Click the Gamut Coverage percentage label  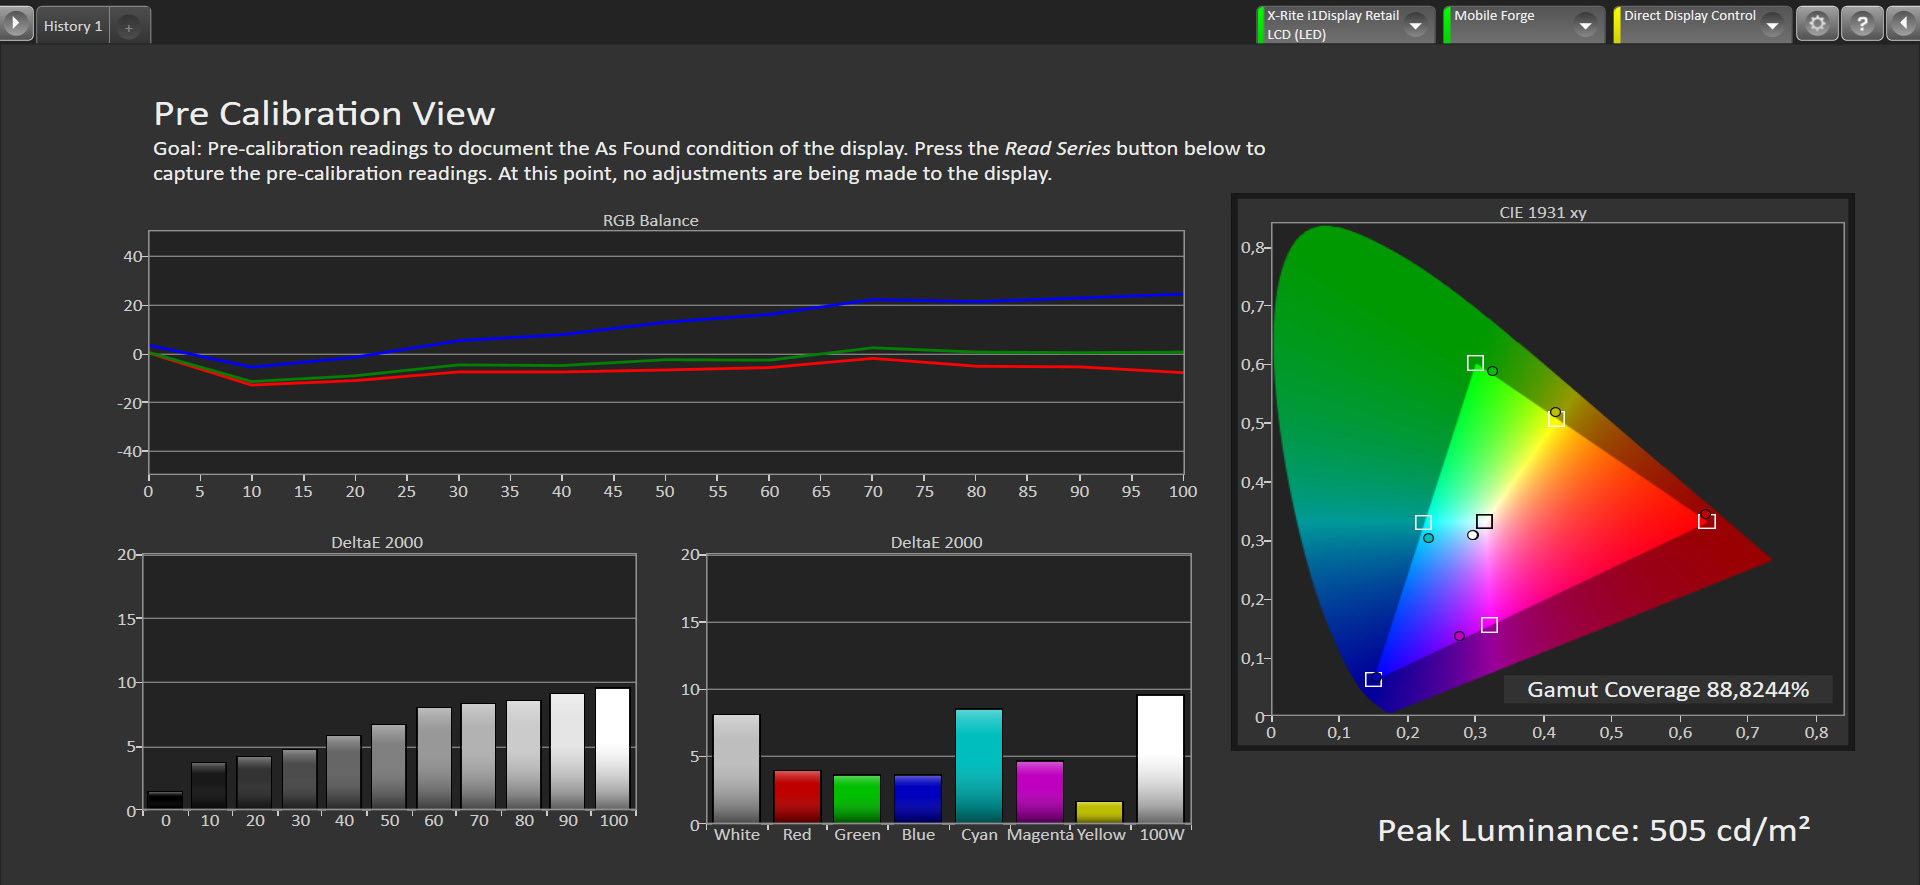point(1667,690)
